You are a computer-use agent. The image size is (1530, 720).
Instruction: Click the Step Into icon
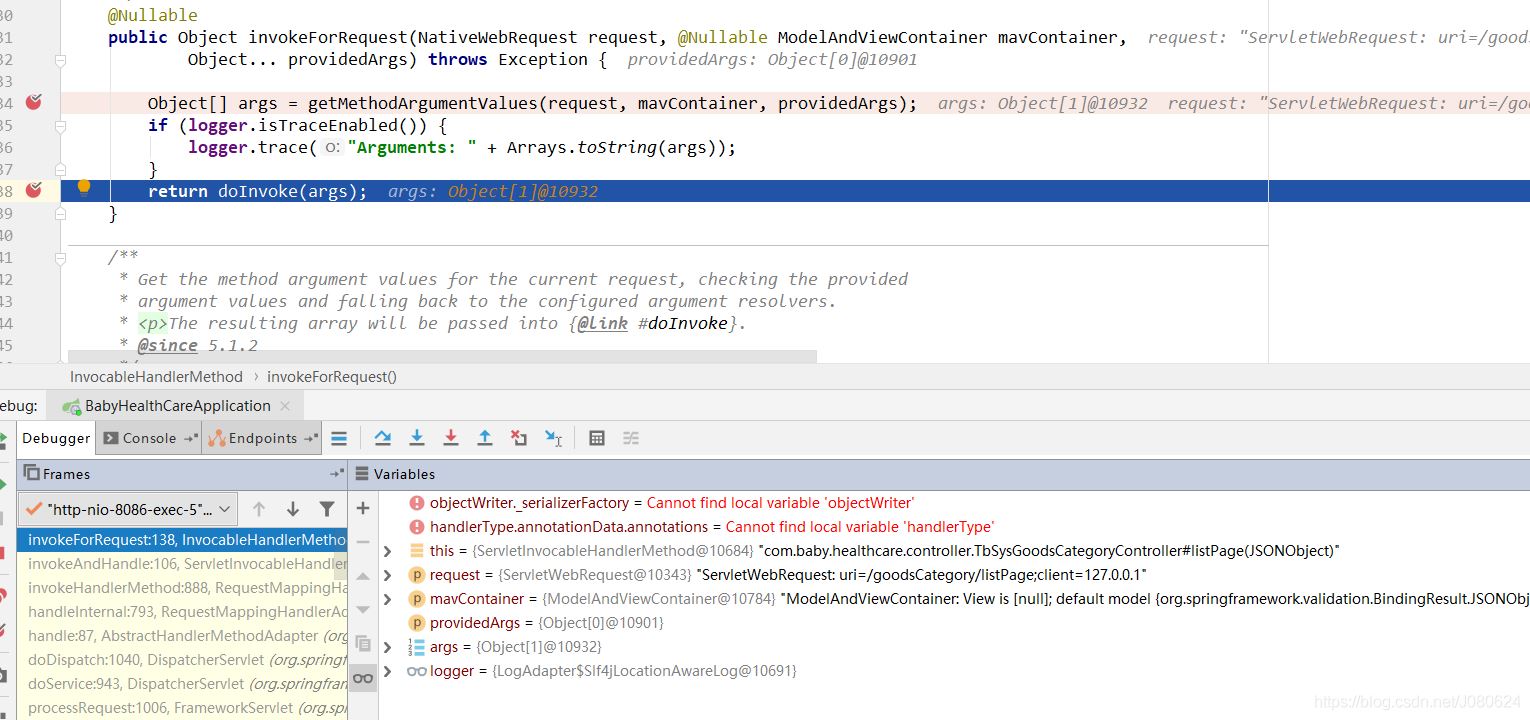417,438
